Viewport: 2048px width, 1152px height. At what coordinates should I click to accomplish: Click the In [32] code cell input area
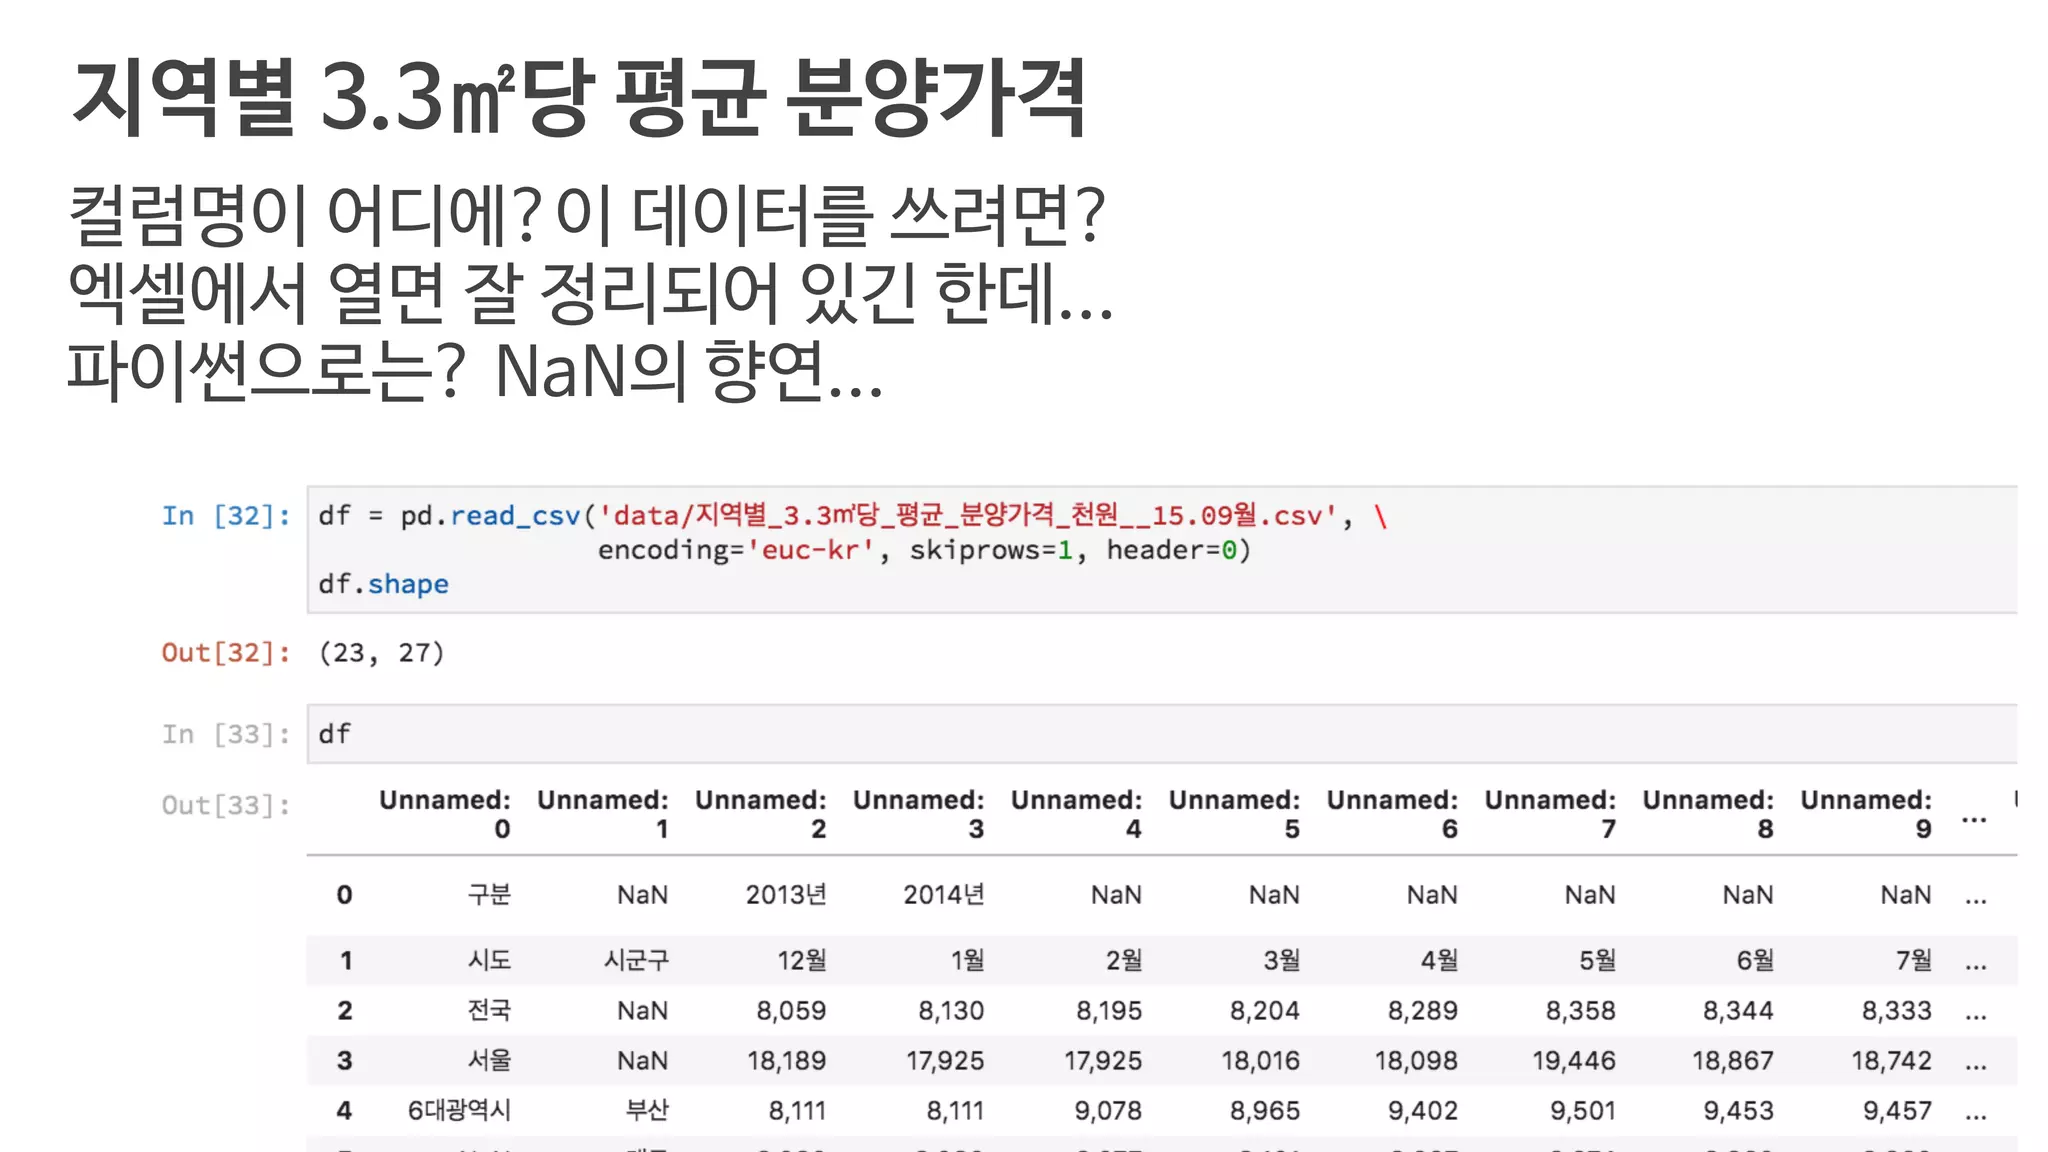tap(1162, 549)
